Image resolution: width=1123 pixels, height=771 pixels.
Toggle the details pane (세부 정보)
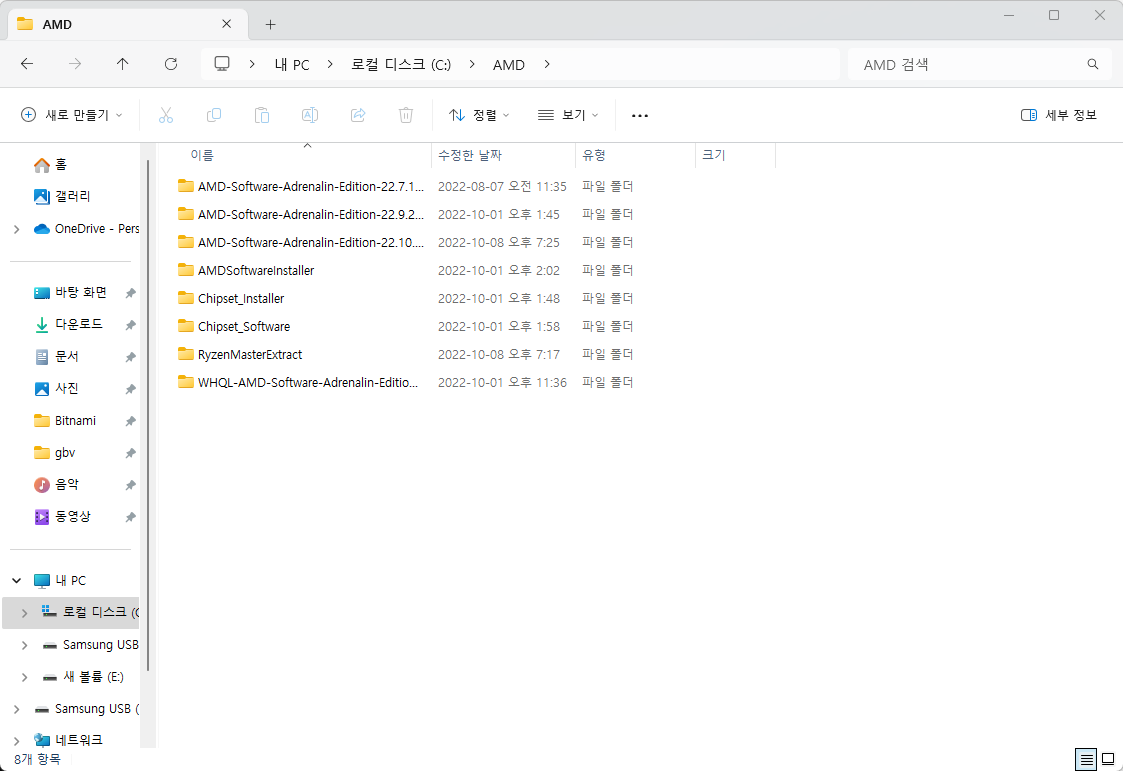pyautogui.click(x=1059, y=115)
